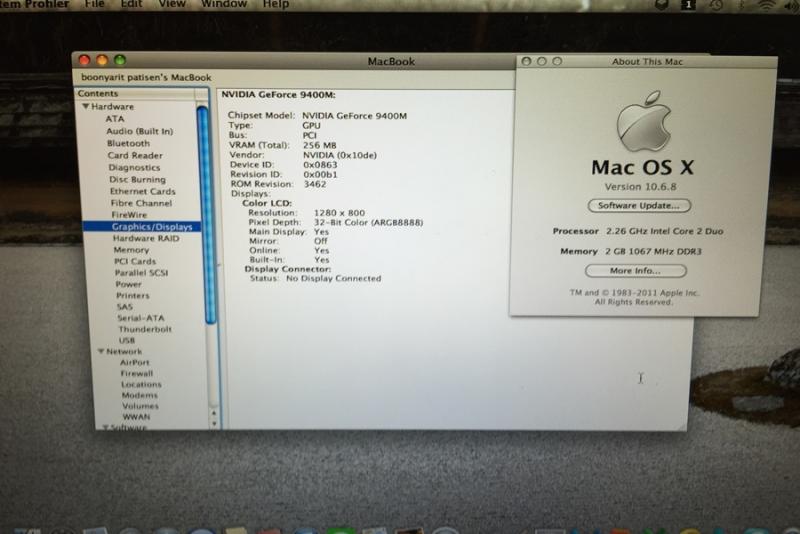This screenshot has width=800, height=534.
Task: Click the yellow minimize button of MacBook window
Action: coord(102,60)
